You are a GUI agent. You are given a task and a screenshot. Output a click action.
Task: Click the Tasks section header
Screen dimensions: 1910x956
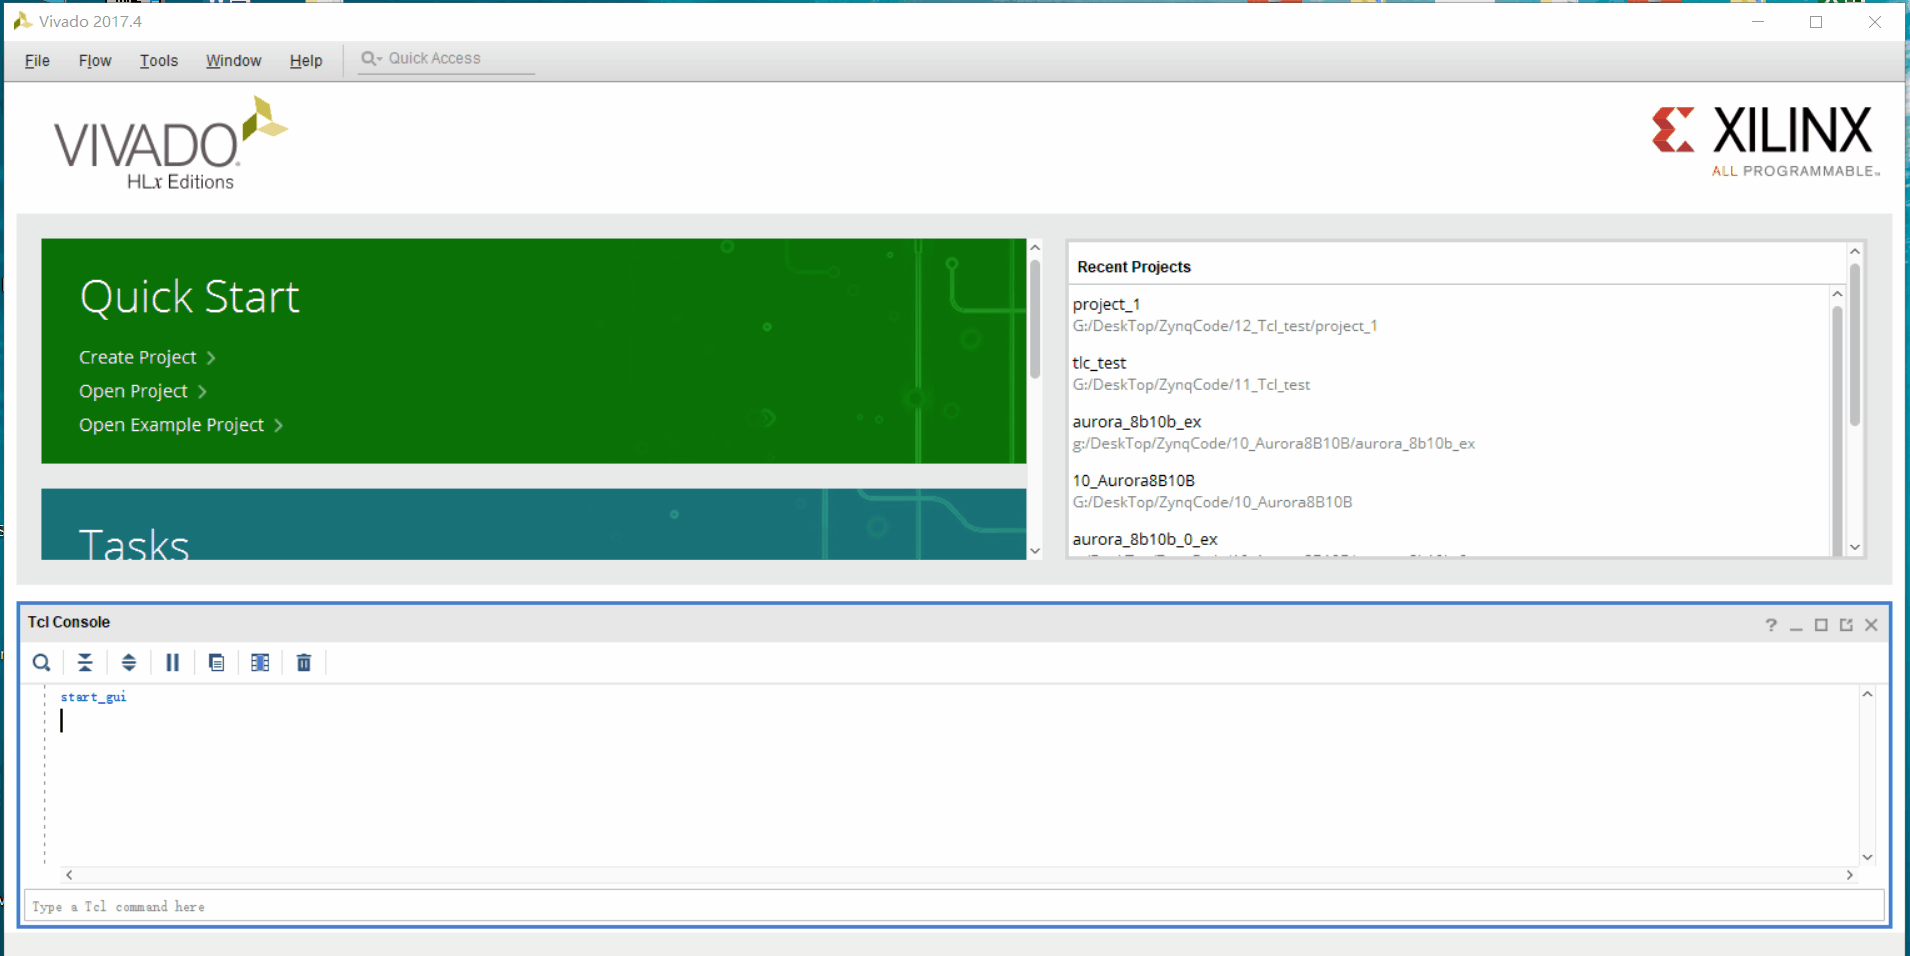coord(134,543)
